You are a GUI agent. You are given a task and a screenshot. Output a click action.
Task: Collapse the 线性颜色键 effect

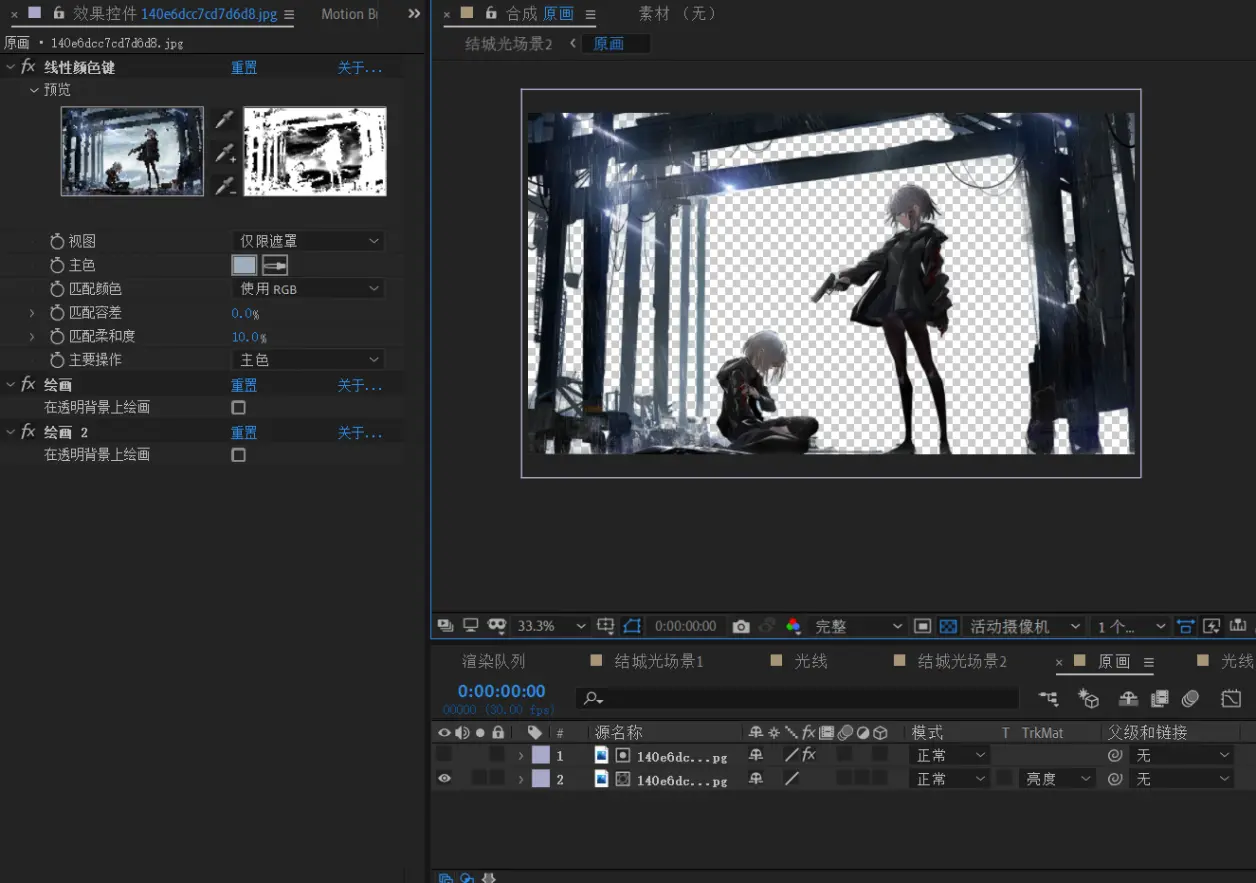[11, 67]
